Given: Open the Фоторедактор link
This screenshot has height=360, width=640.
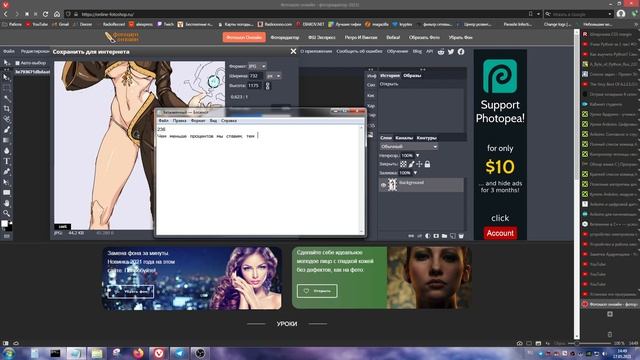Looking at the screenshot, I should point(285,37).
